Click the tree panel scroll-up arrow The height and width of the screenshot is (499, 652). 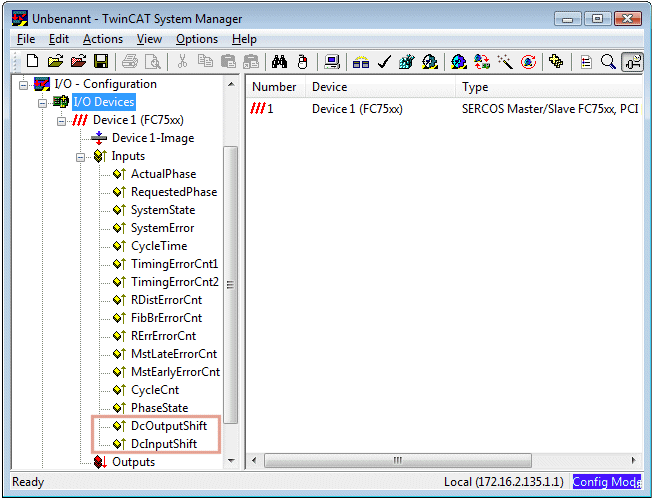[x=231, y=84]
